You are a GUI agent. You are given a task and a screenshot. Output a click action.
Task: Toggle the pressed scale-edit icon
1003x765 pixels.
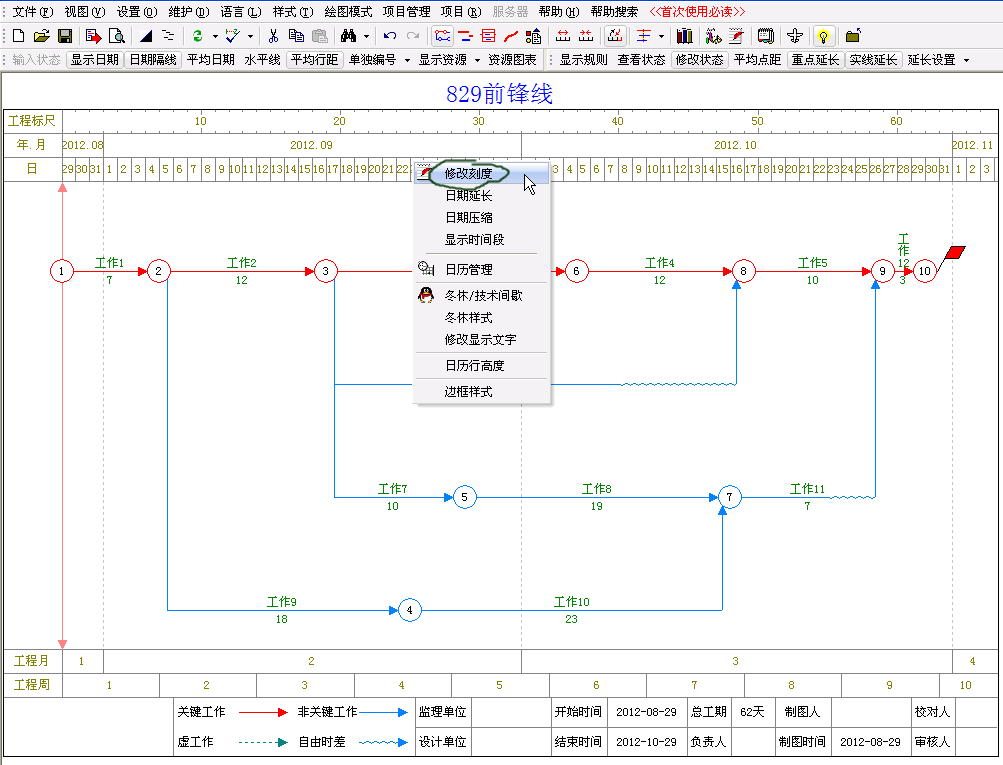click(x=615, y=36)
